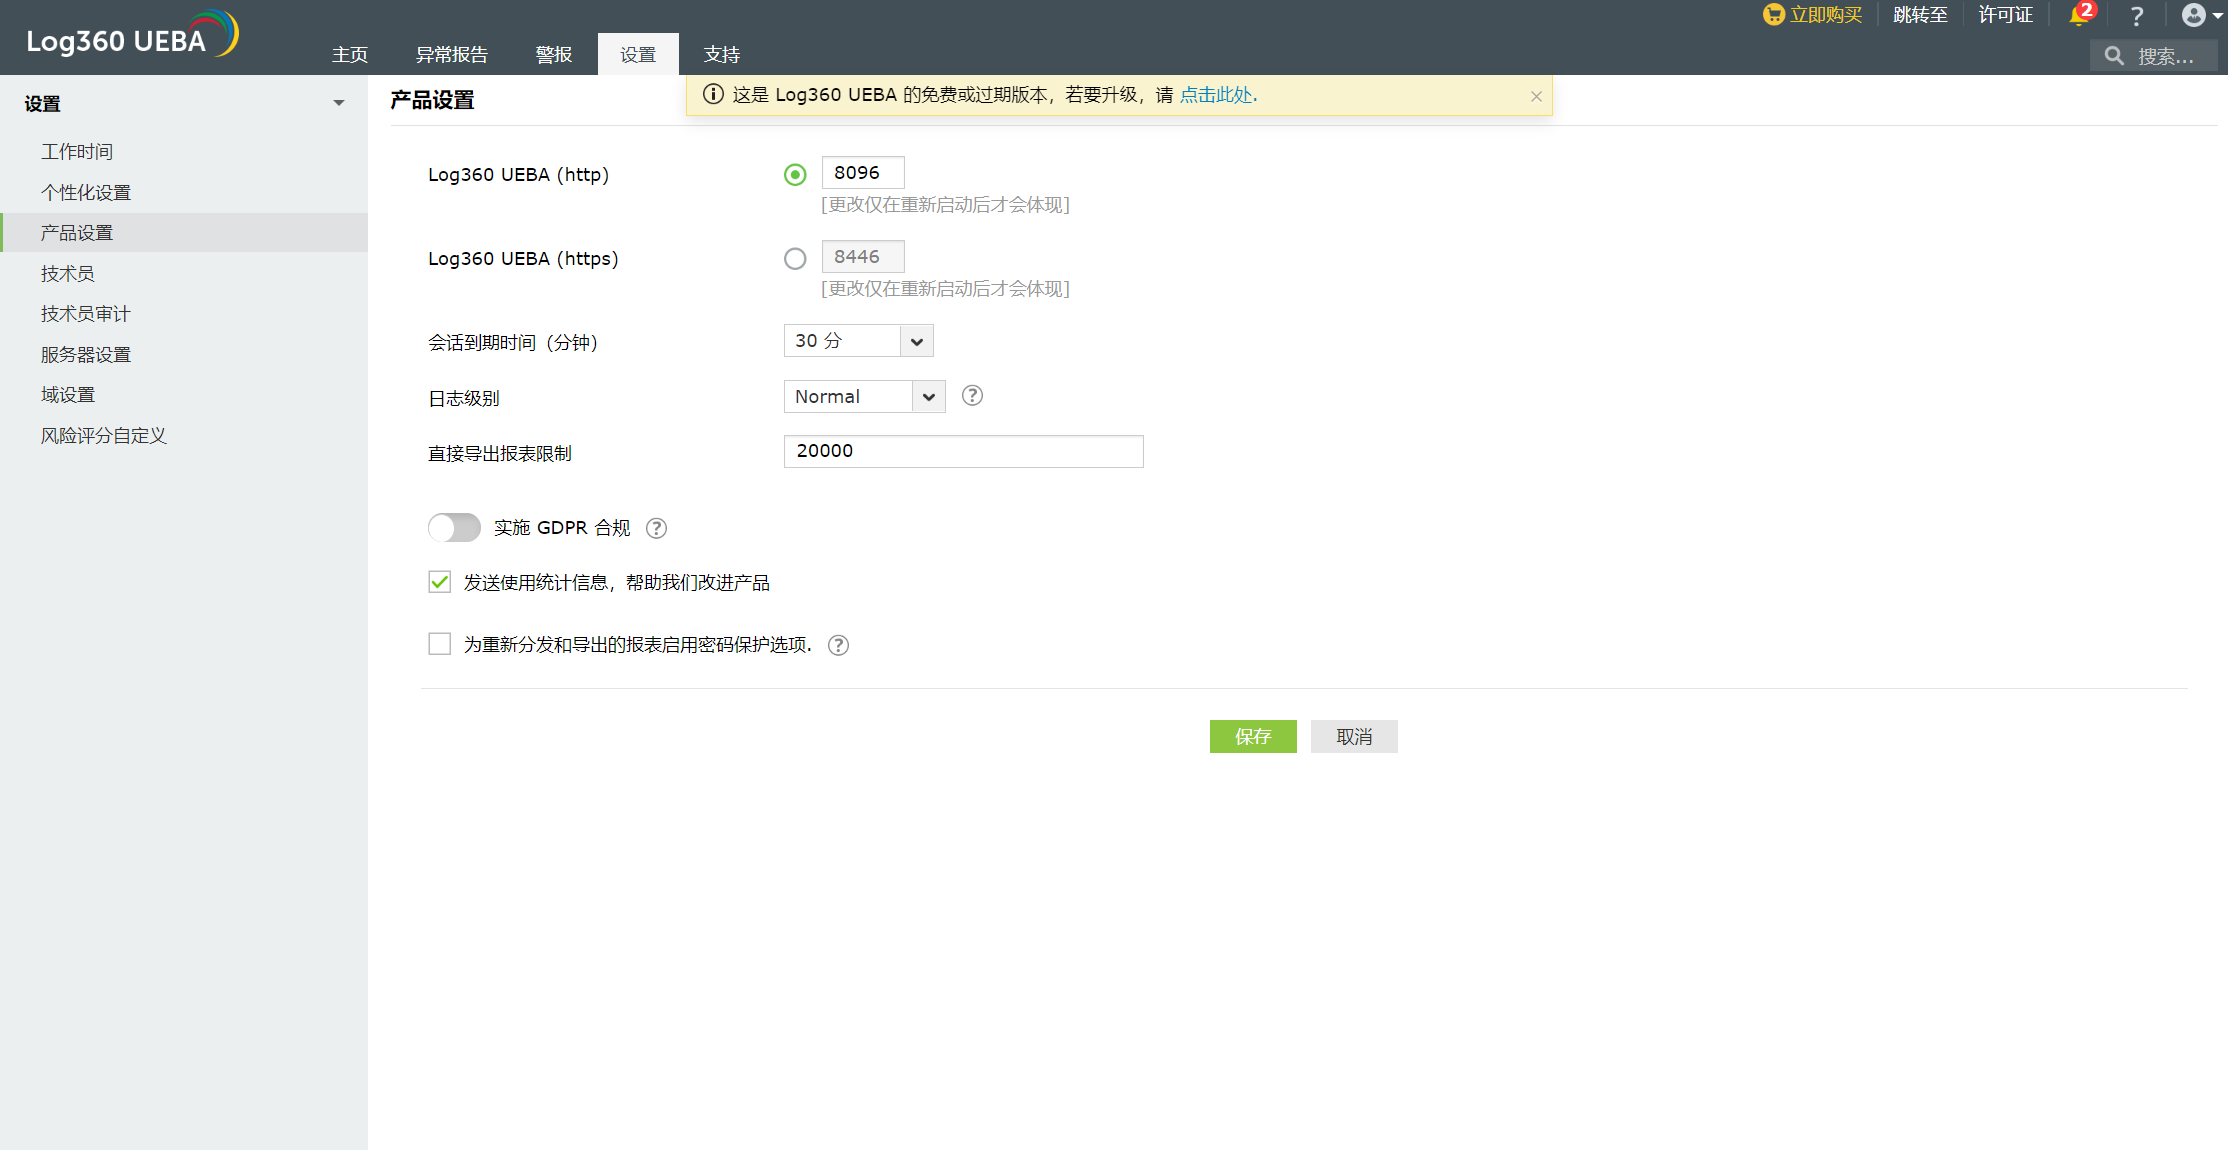This screenshot has width=2228, height=1150.
Task: Click the user profile icon
Action: [x=2192, y=15]
